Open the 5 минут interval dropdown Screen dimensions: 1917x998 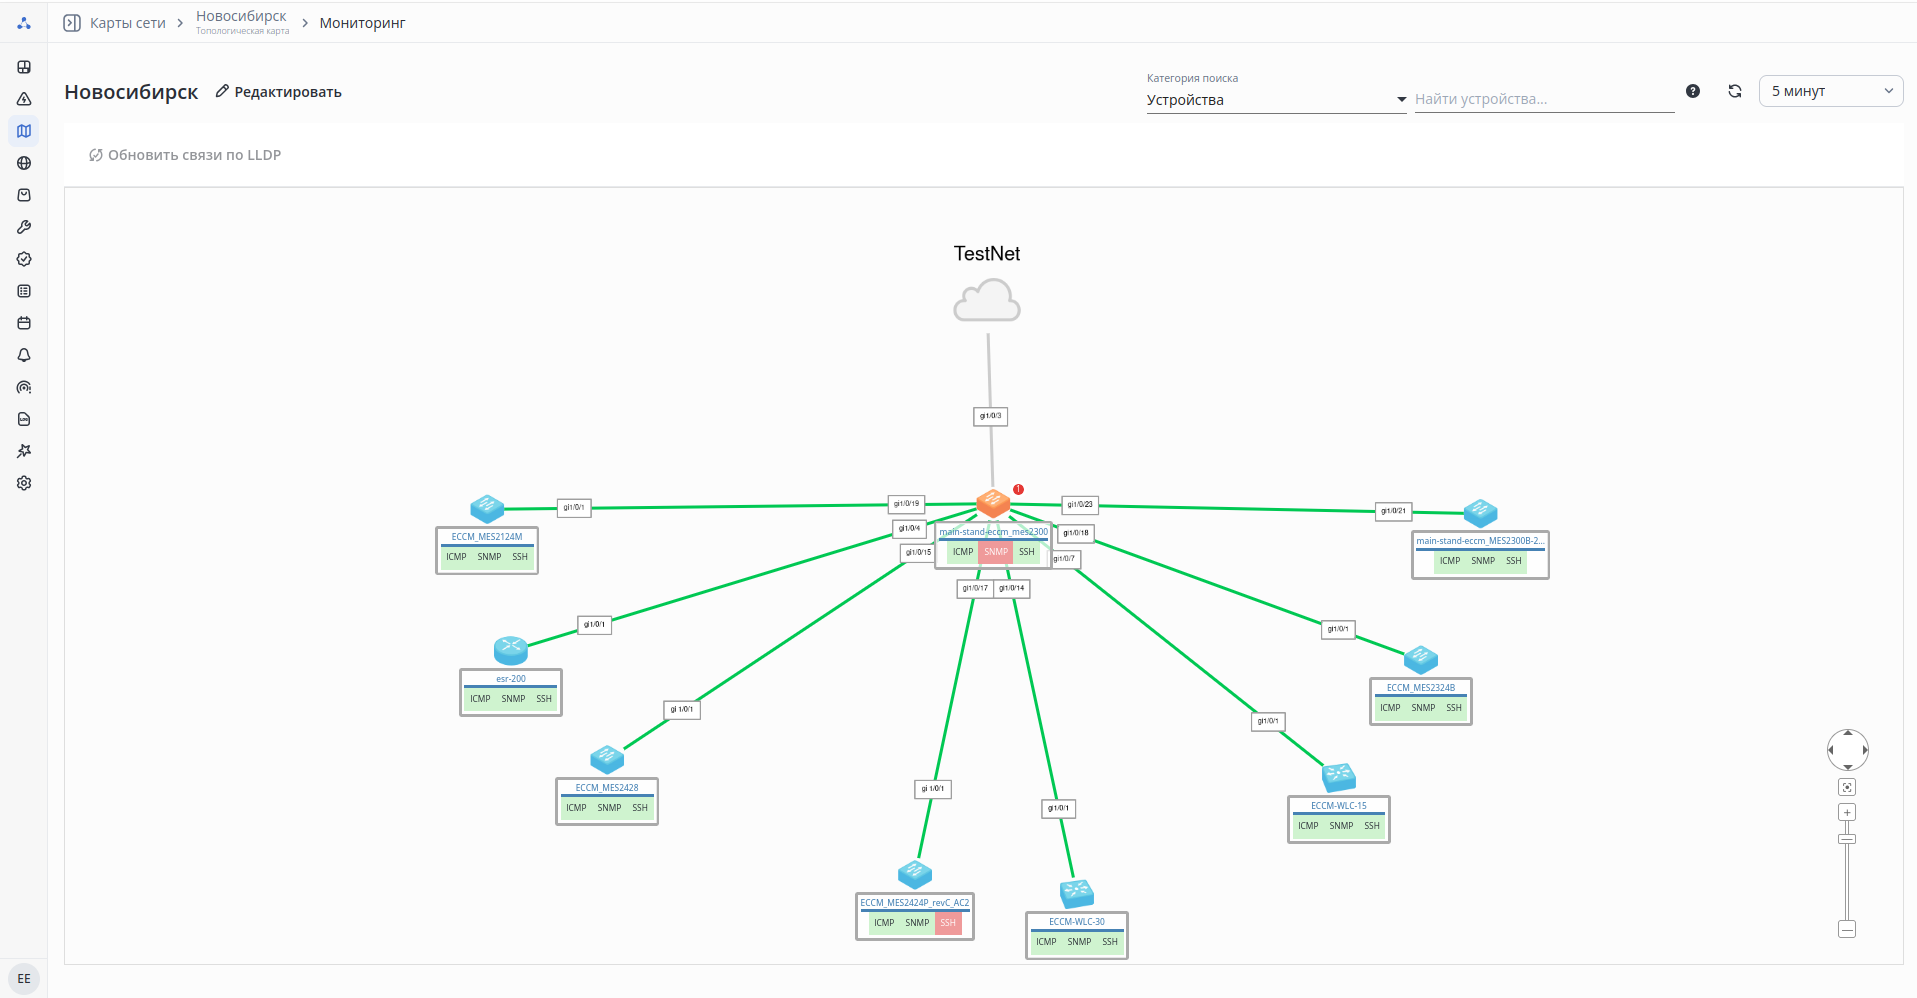[1831, 91]
